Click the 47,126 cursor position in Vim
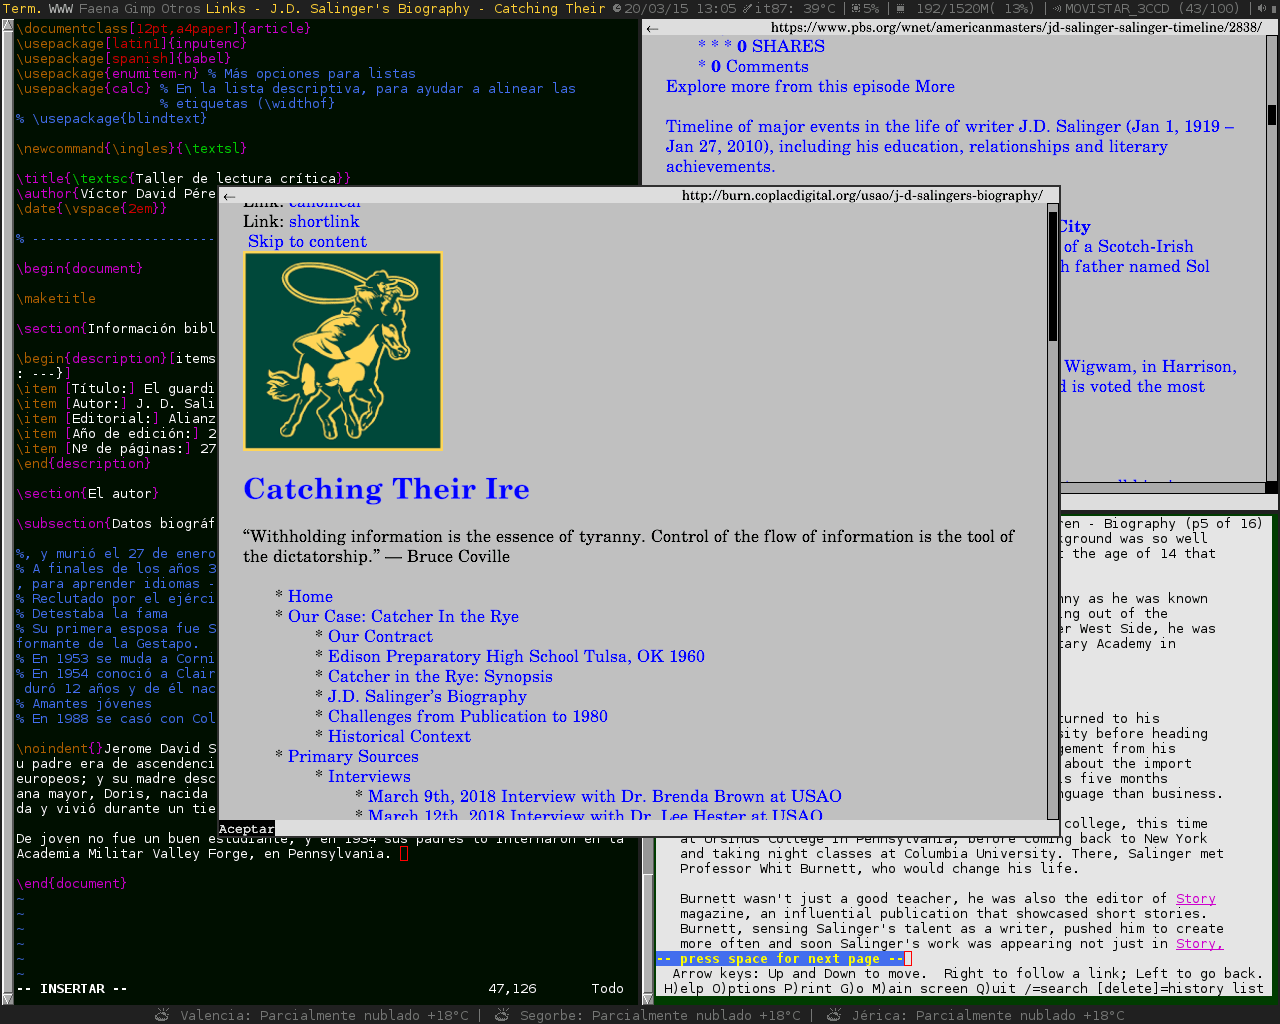This screenshot has height=1024, width=1280. pyautogui.click(x=512, y=989)
